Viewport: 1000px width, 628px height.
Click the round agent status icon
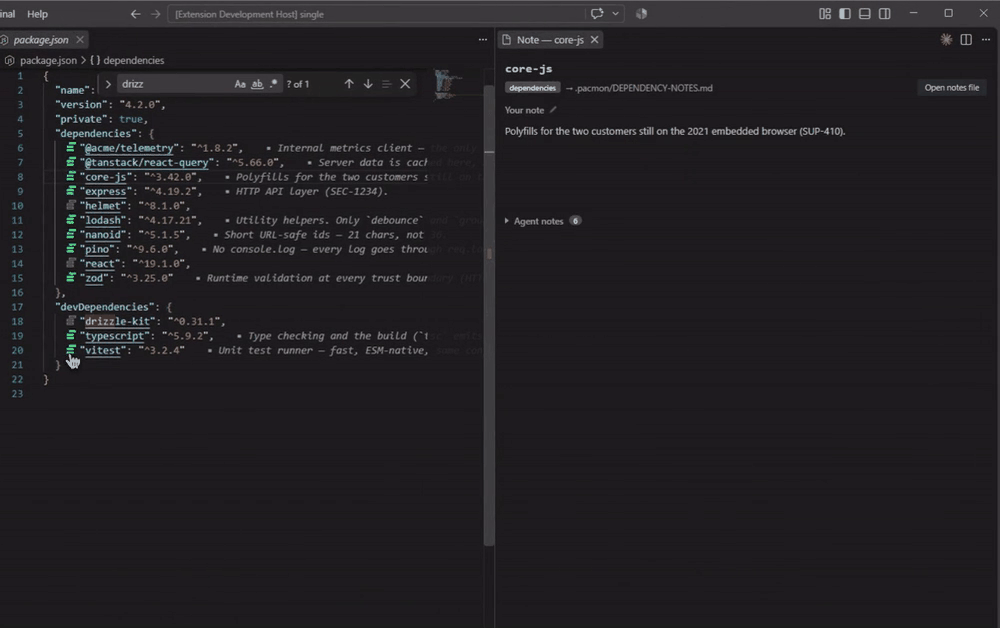[x=642, y=13]
